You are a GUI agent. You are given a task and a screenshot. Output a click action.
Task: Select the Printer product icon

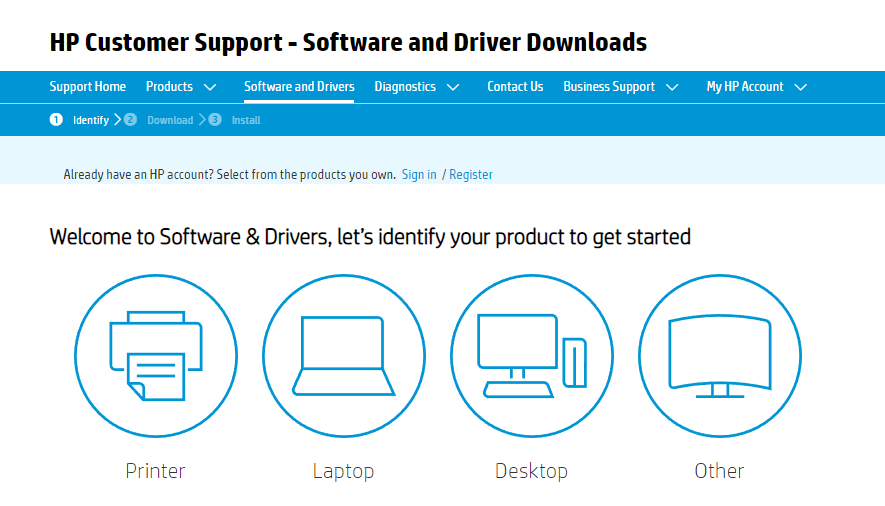[156, 356]
